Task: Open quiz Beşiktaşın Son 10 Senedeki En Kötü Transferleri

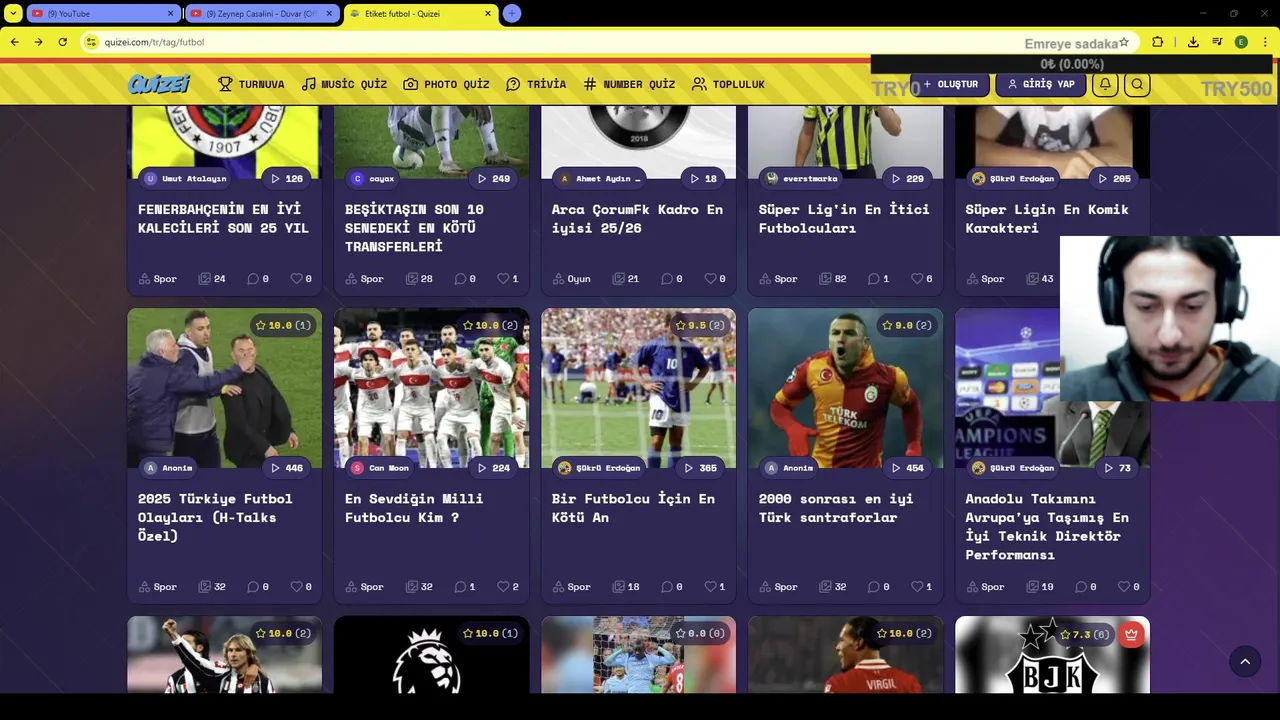Action: click(414, 228)
